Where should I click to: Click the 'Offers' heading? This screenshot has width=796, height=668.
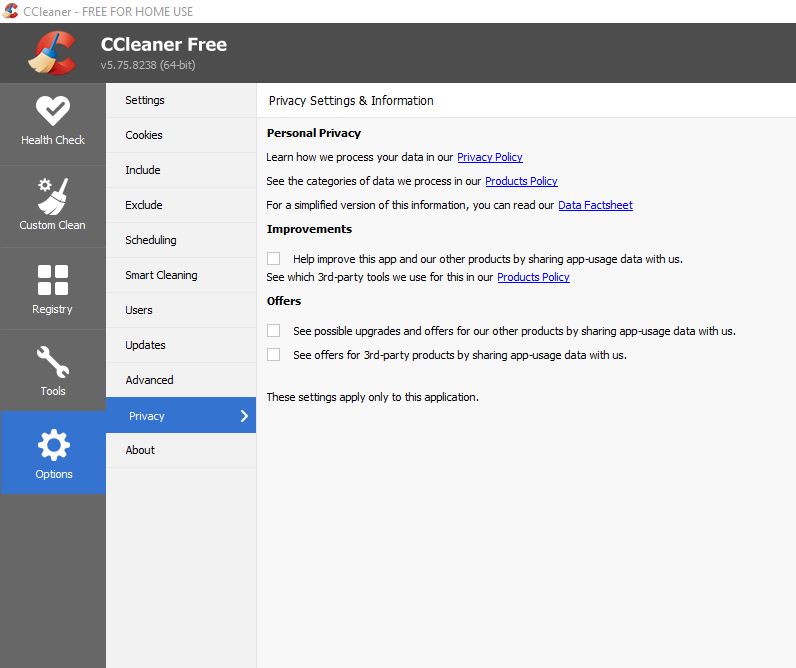pyautogui.click(x=284, y=301)
